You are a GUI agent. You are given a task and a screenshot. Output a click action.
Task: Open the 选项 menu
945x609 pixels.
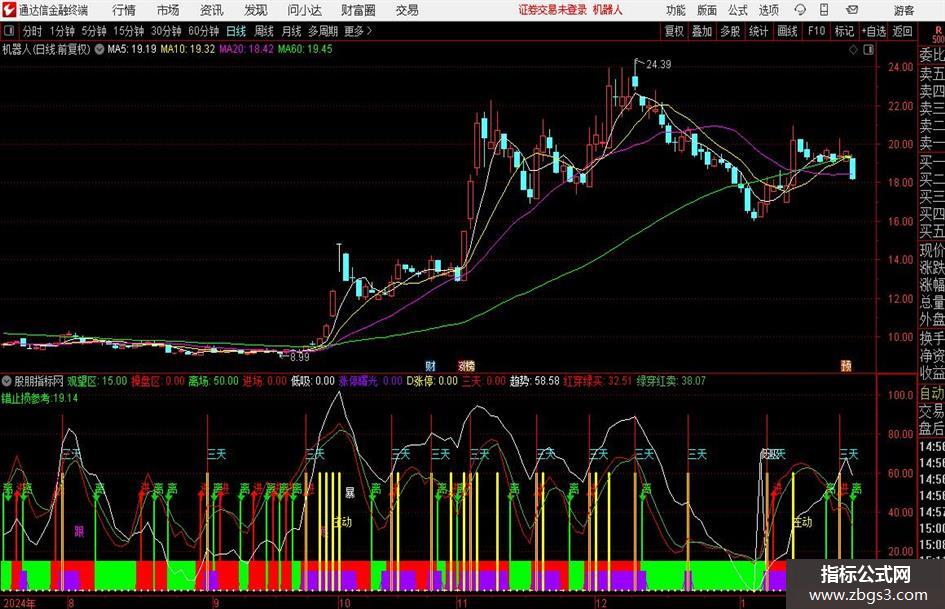768,10
